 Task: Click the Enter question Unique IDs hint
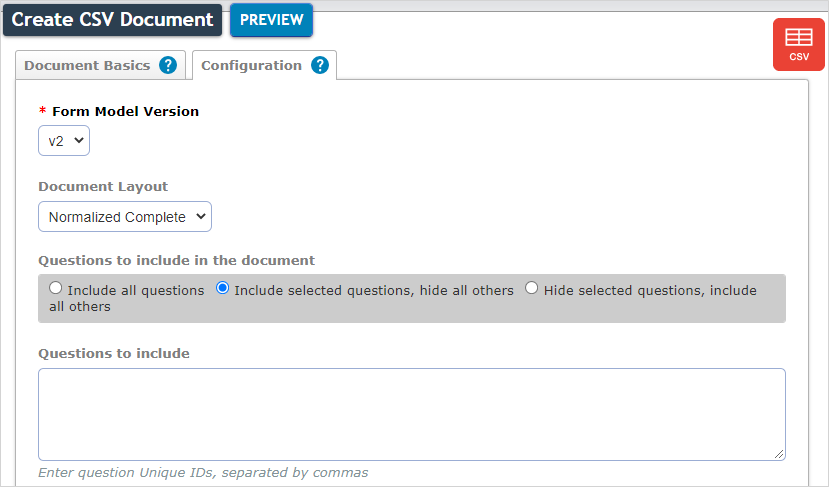203,473
